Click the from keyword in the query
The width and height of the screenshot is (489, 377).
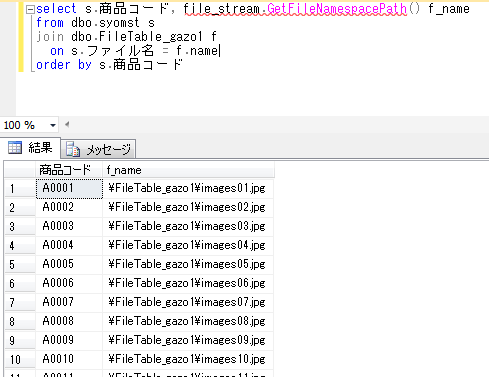tap(50, 23)
